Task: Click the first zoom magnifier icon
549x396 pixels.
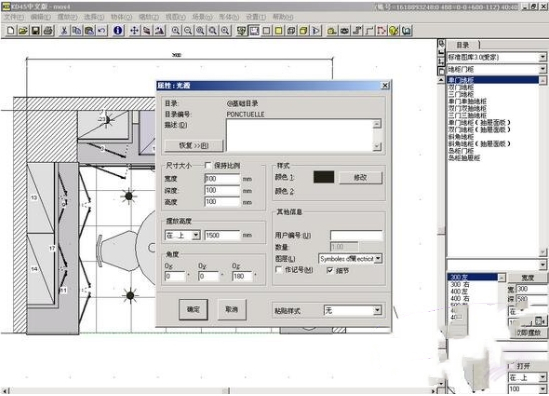Action: pyautogui.click(x=175, y=31)
